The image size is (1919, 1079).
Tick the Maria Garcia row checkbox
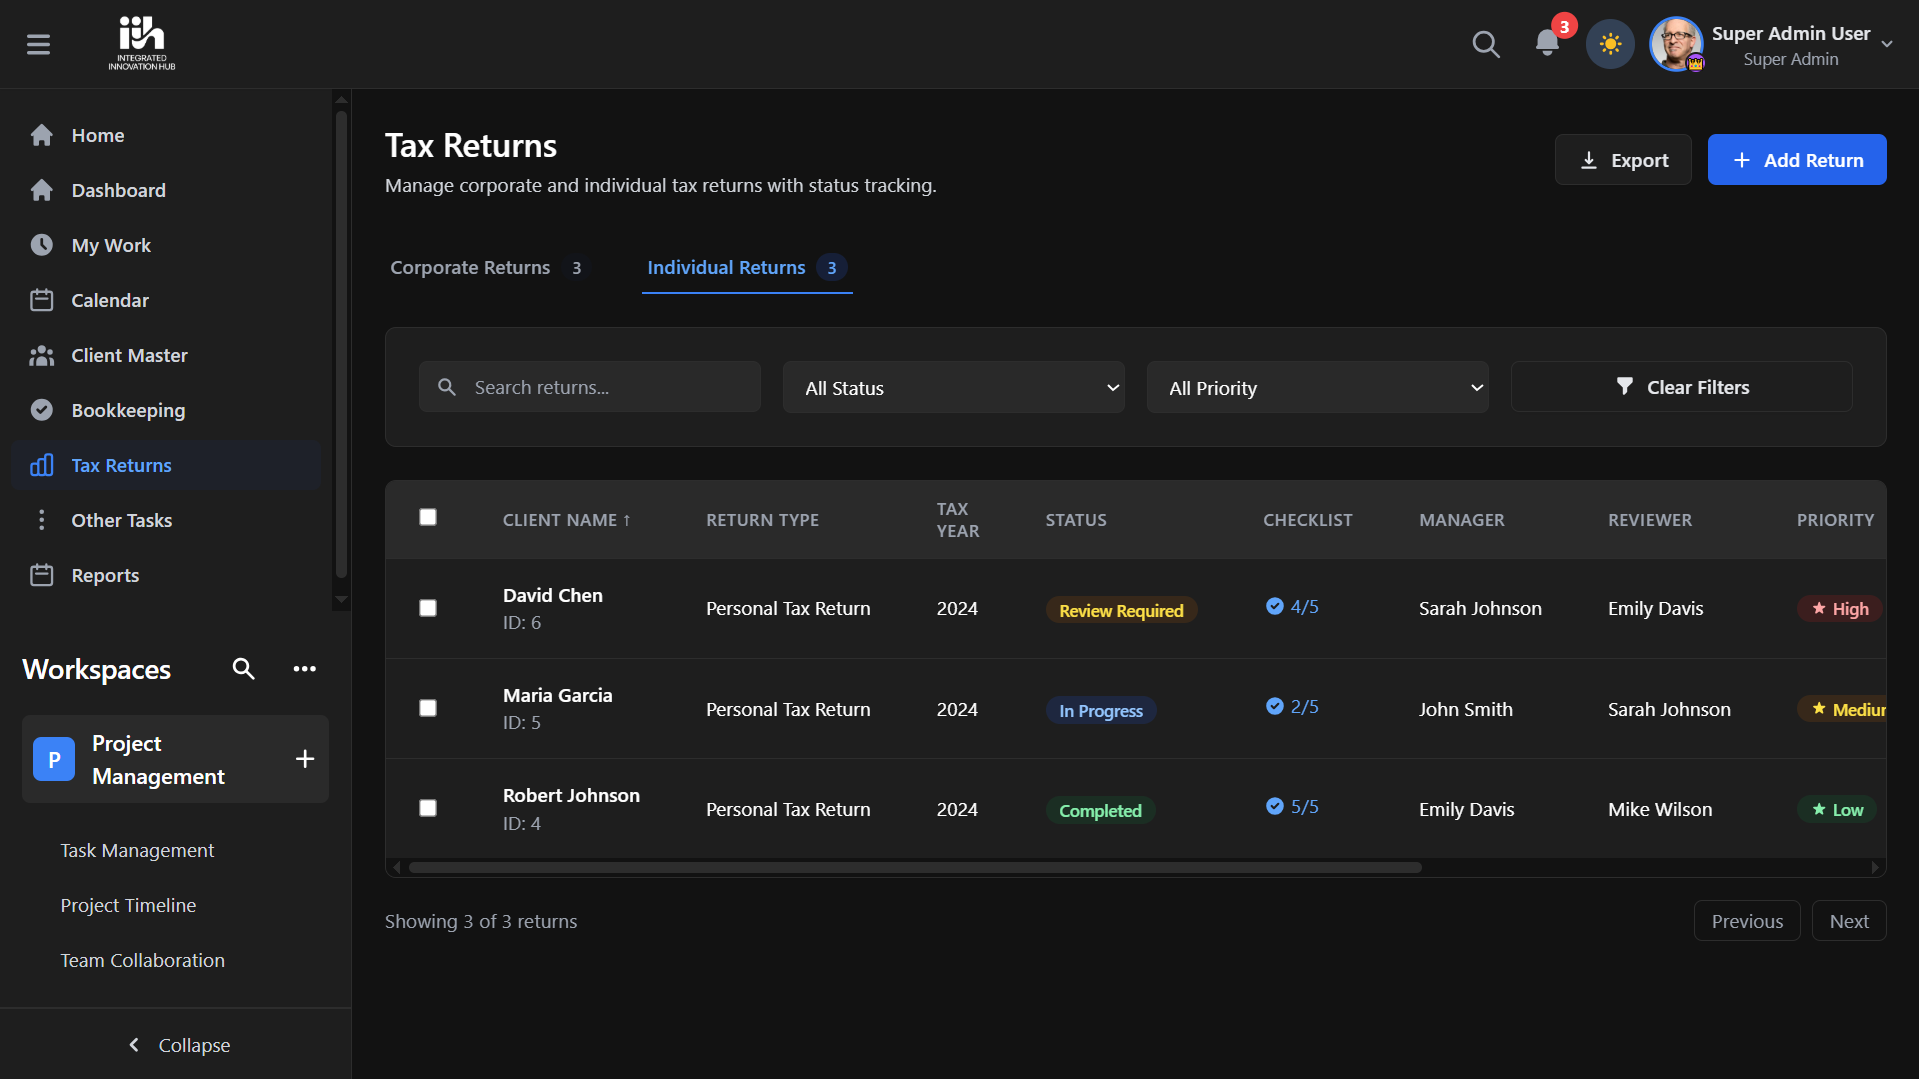(428, 708)
